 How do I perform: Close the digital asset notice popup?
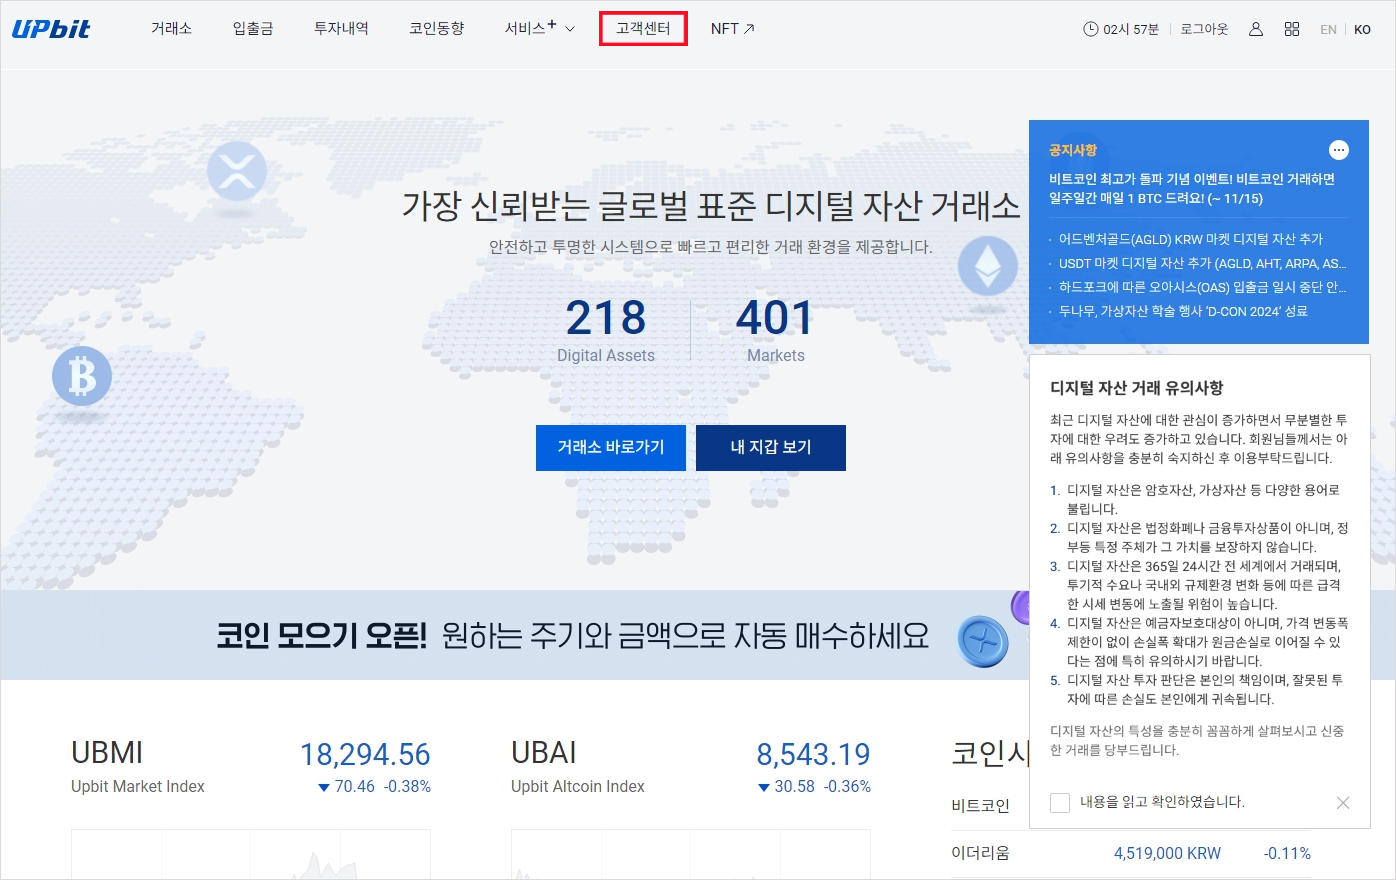point(1343,803)
